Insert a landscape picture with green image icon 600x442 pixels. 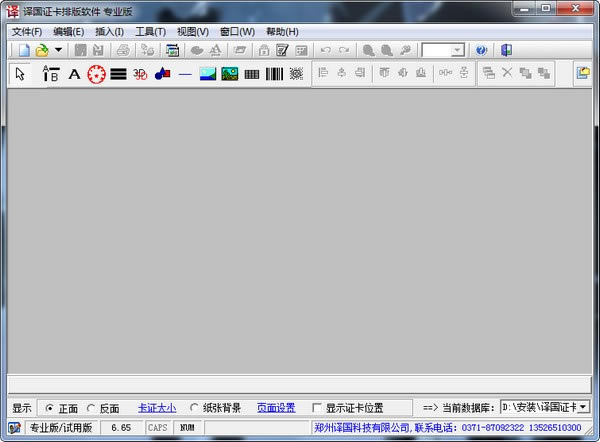pos(230,73)
